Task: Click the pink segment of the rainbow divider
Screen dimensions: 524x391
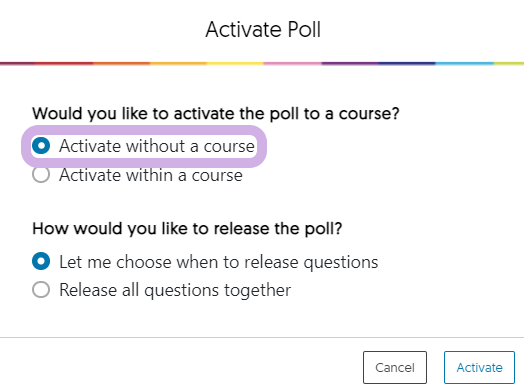Action: [293, 63]
